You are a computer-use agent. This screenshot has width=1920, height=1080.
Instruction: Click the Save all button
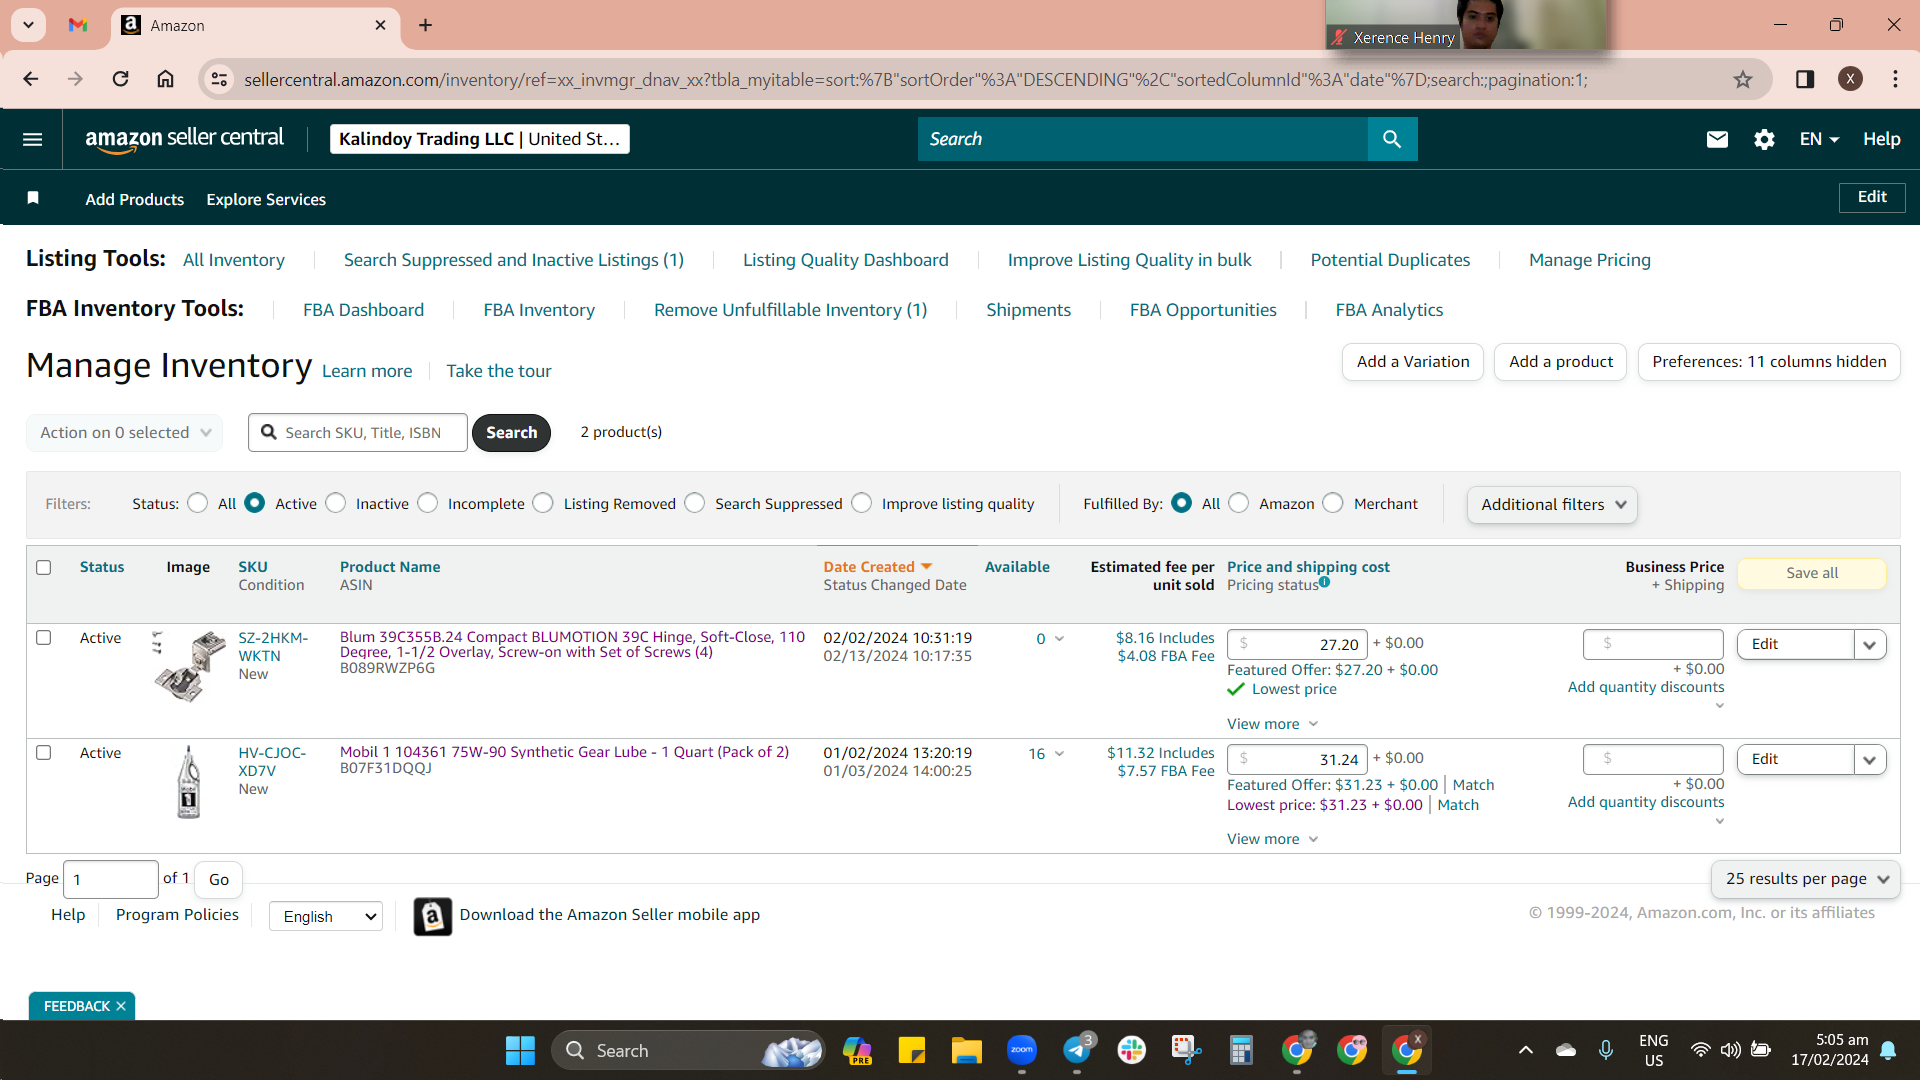[1812, 573]
